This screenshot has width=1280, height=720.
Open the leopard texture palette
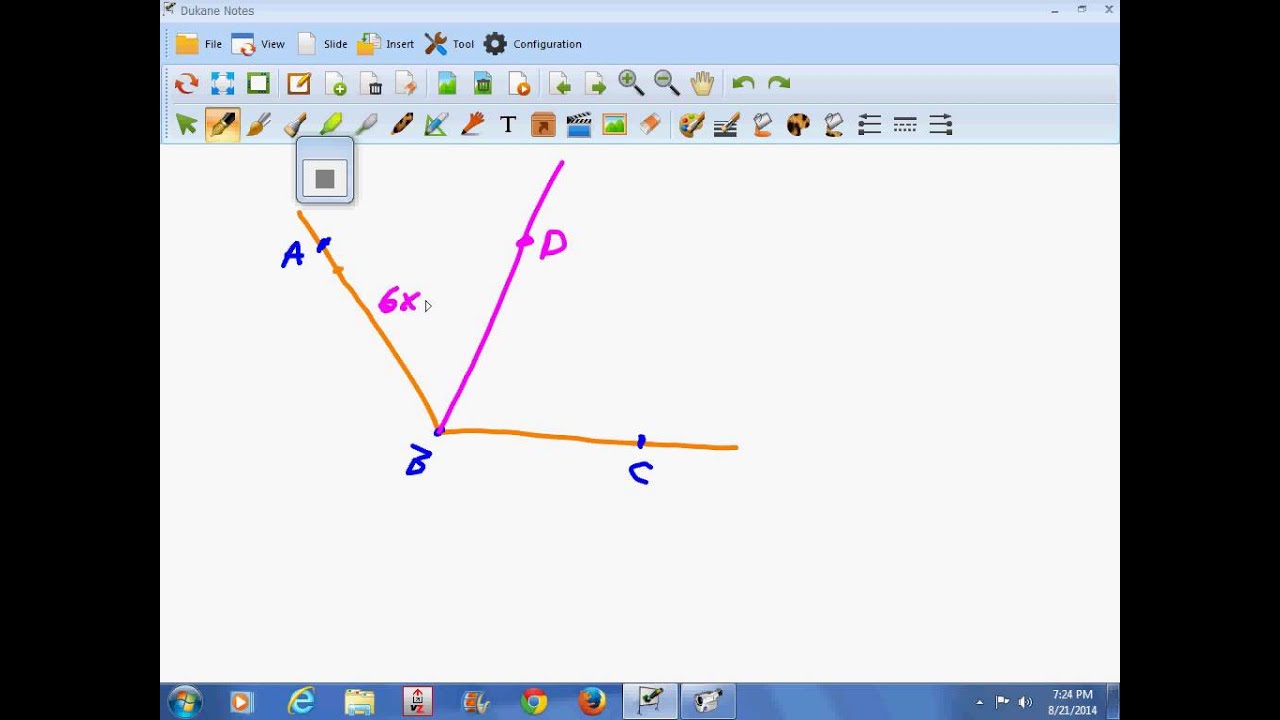(x=798, y=125)
